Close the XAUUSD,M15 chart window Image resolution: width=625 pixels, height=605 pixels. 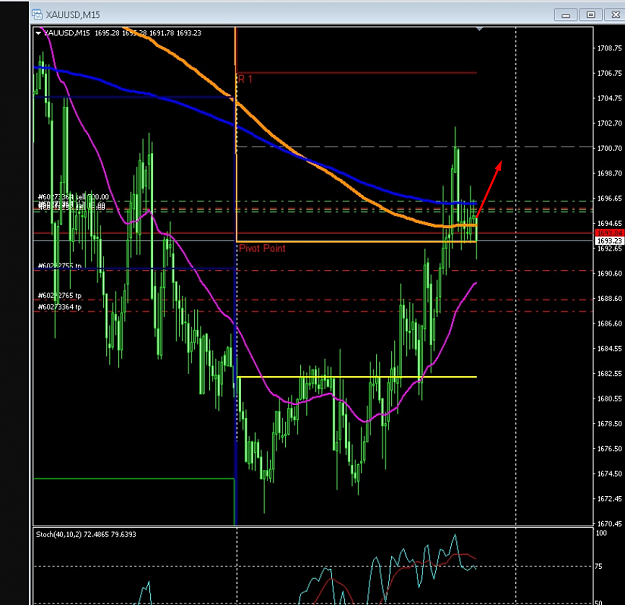coord(615,15)
